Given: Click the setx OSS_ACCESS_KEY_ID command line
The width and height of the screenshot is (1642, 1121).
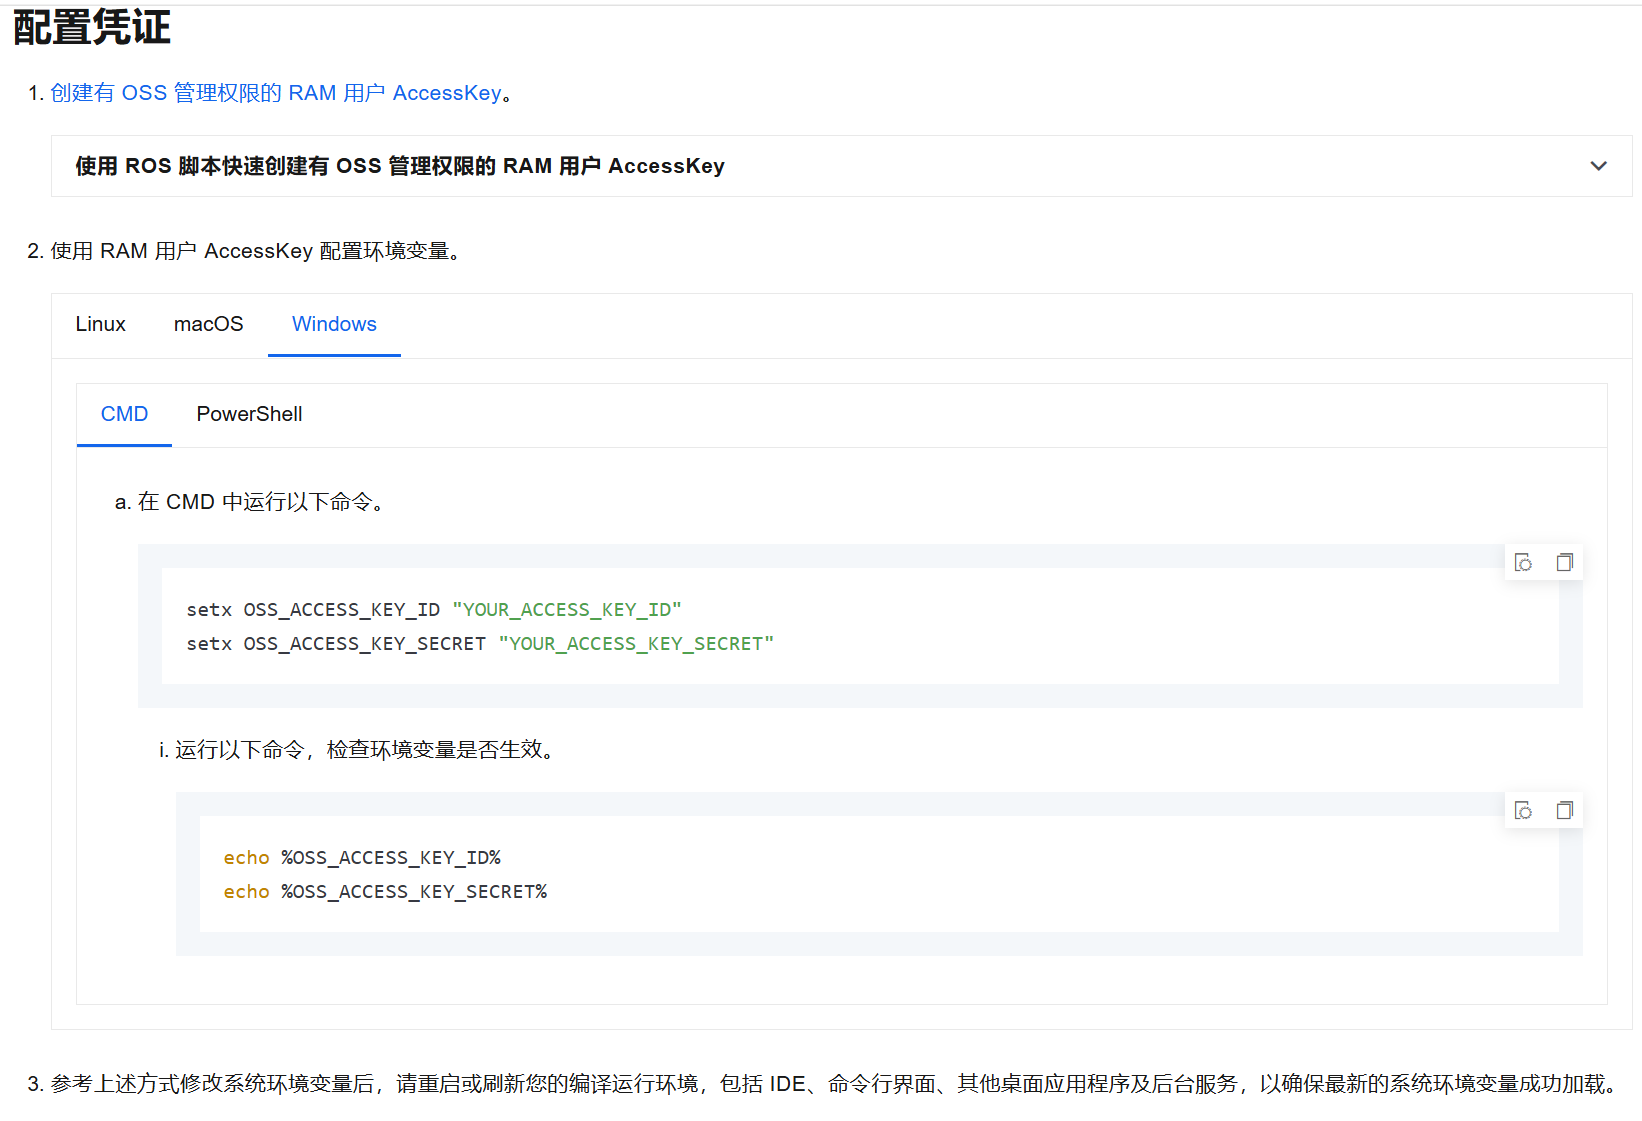Looking at the screenshot, I should [434, 610].
